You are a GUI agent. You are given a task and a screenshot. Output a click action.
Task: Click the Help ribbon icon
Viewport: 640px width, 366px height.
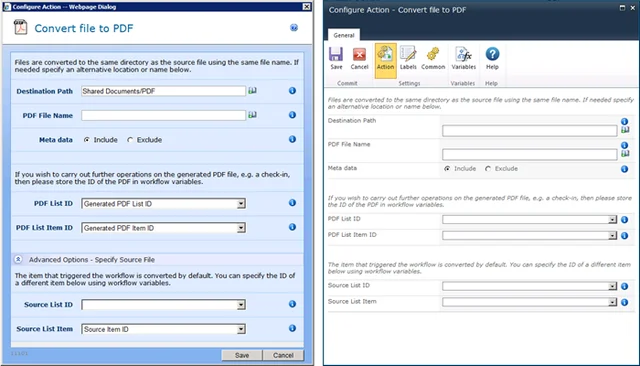492,58
